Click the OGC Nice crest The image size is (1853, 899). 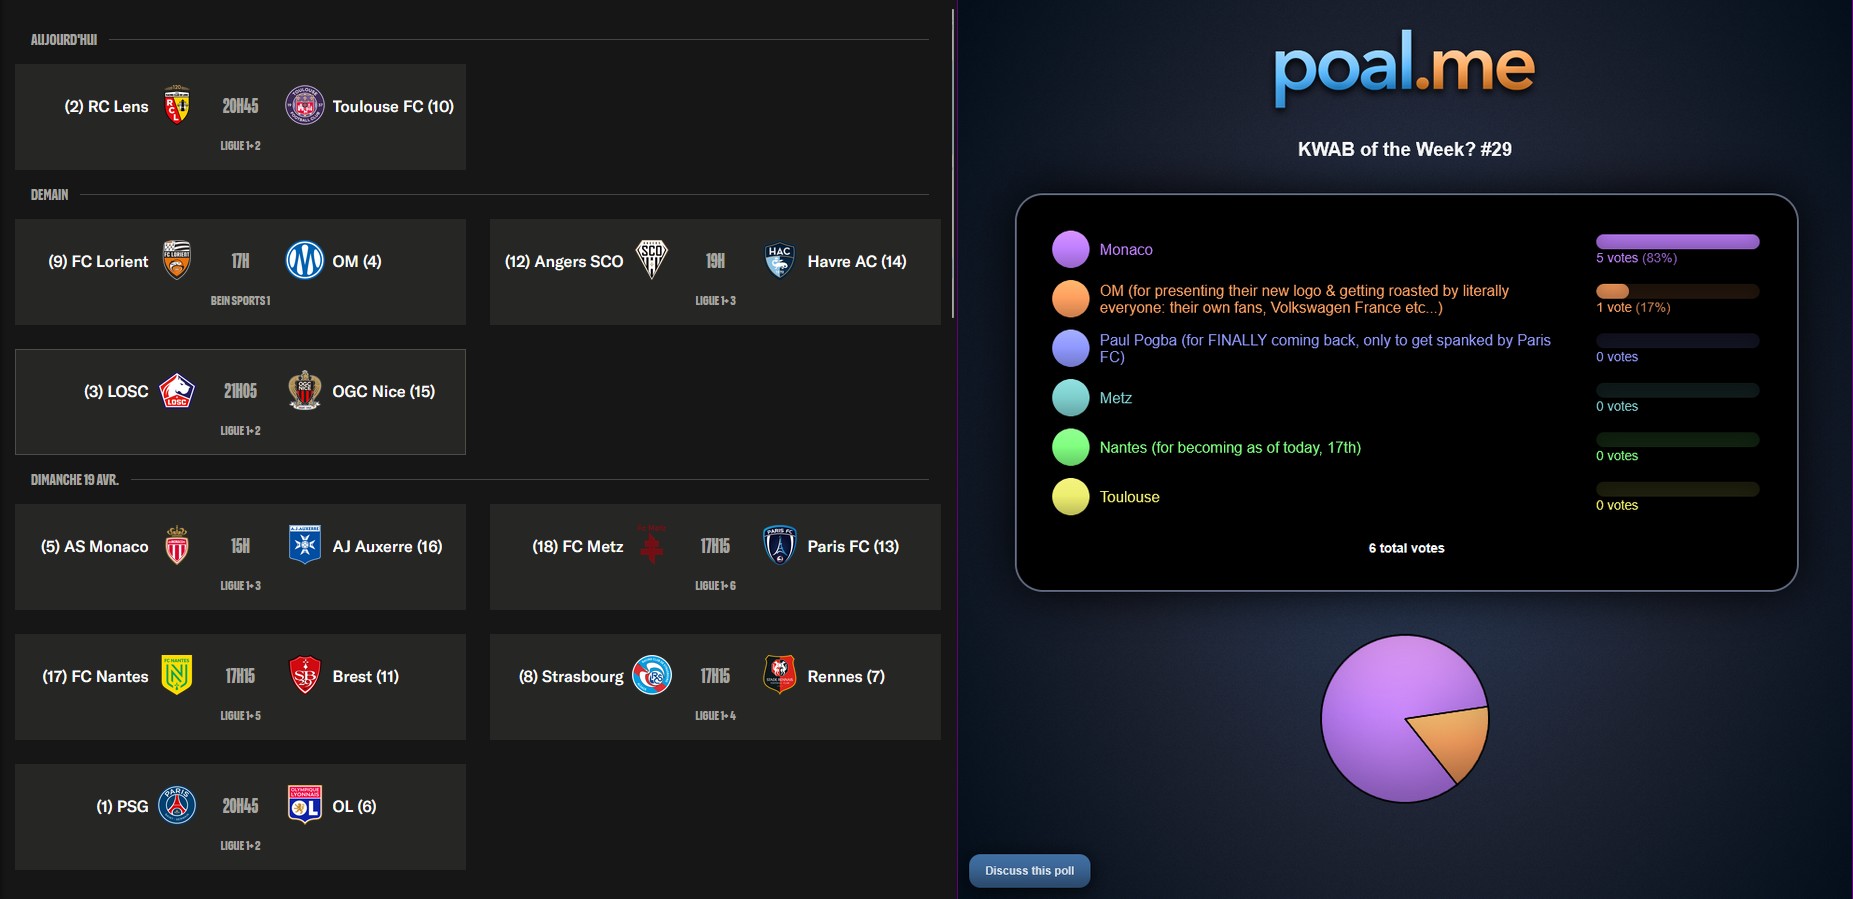pyautogui.click(x=305, y=390)
